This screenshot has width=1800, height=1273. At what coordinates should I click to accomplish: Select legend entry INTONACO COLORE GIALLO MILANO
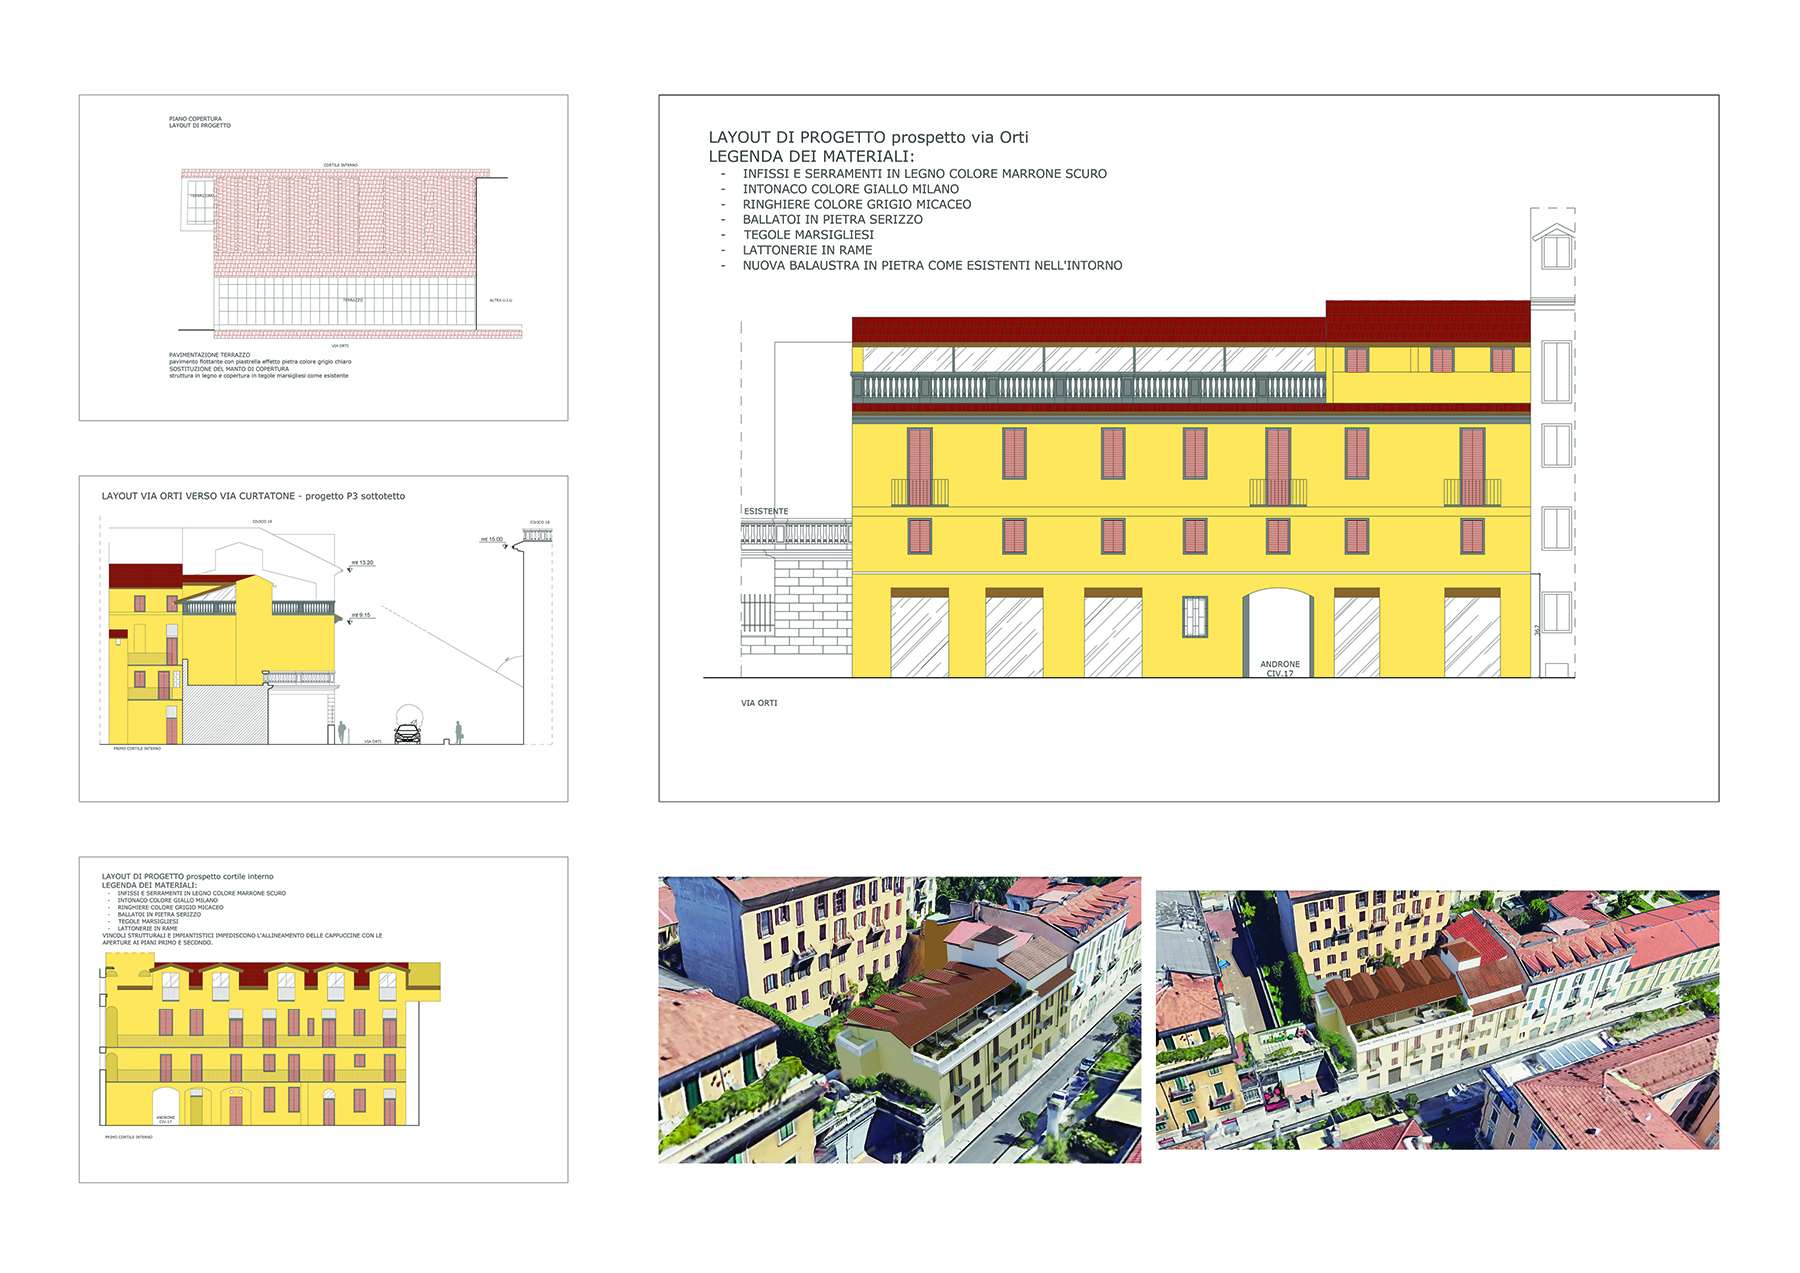tap(850, 189)
